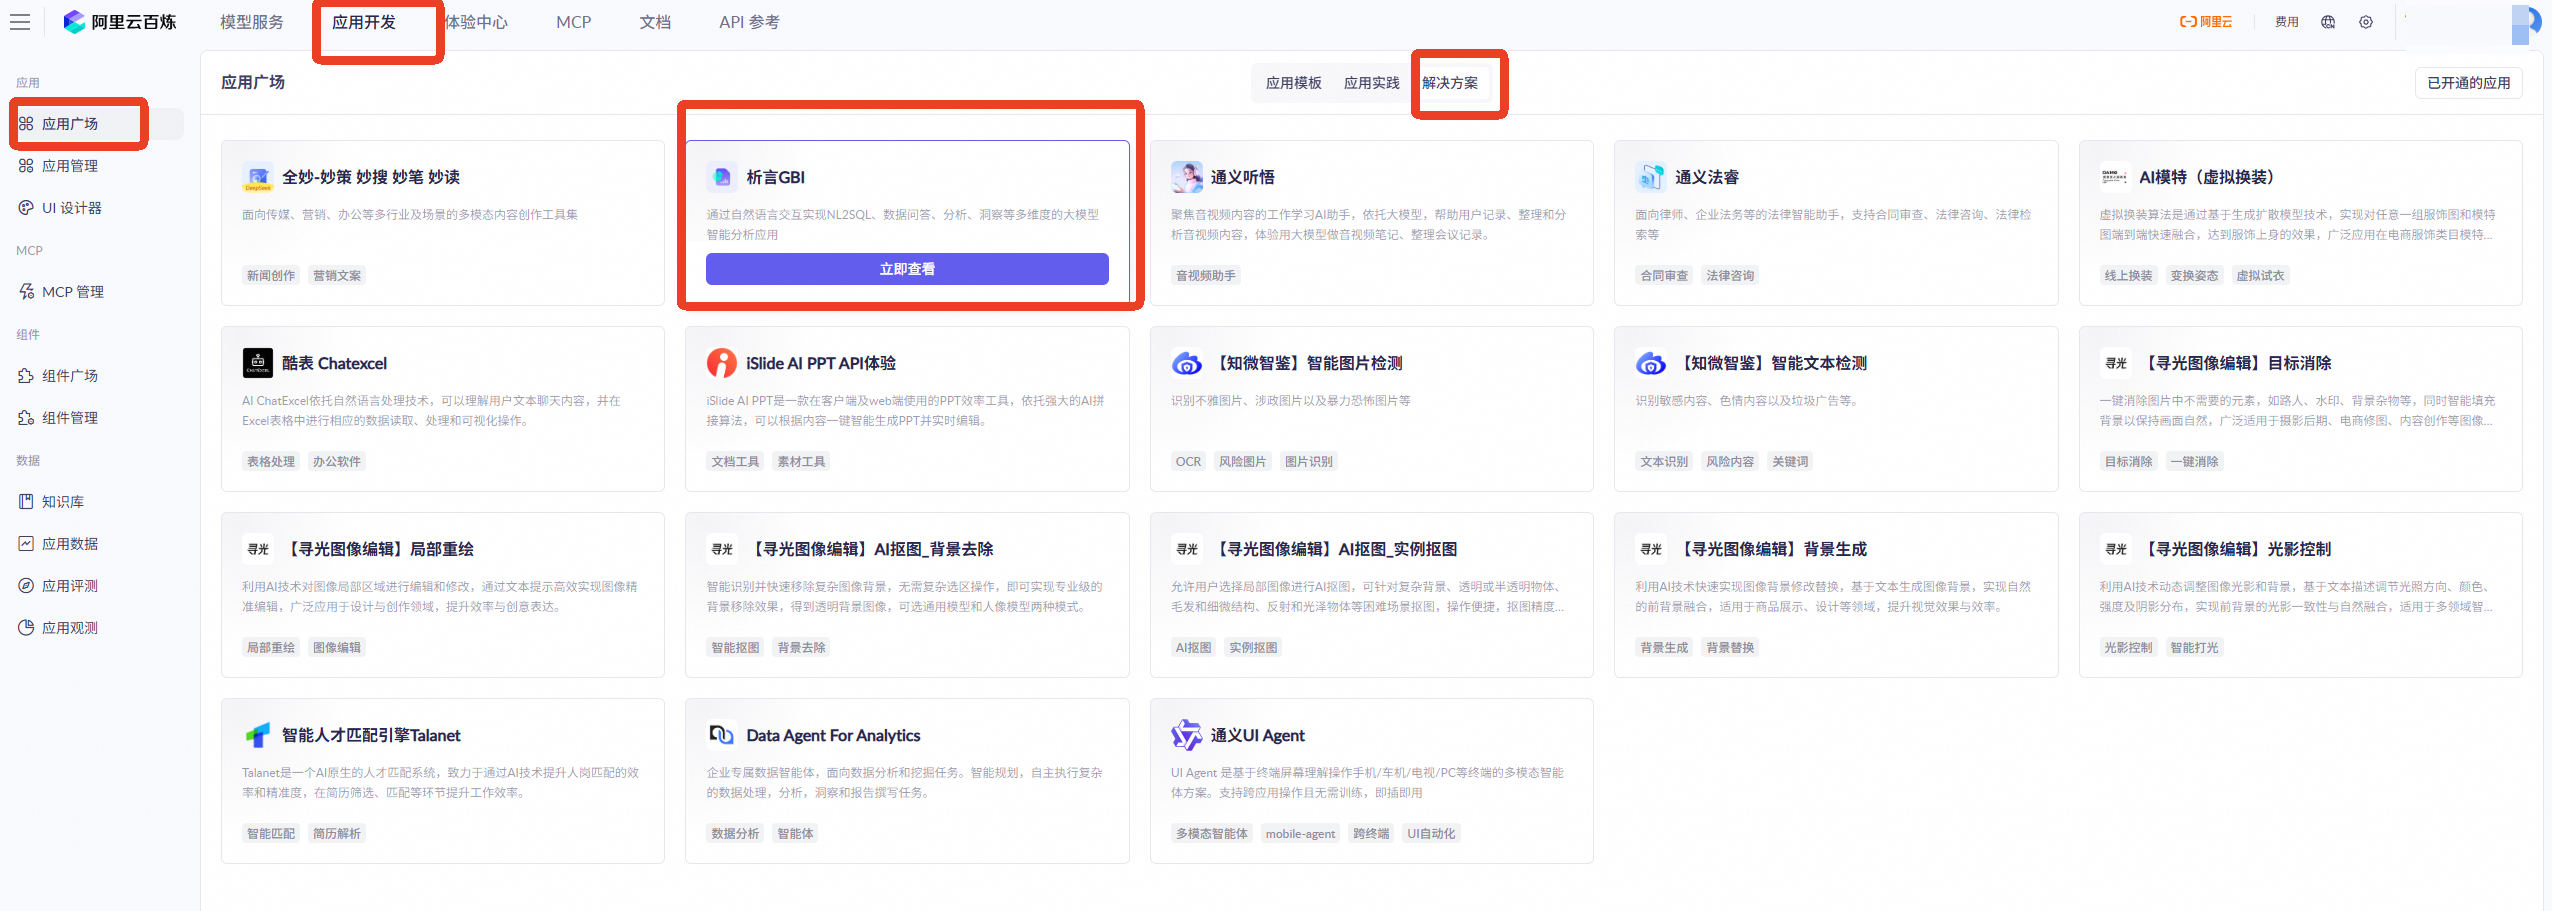Image resolution: width=2552 pixels, height=911 pixels.
Task: Open the API 参考 top tab
Action: point(749,22)
